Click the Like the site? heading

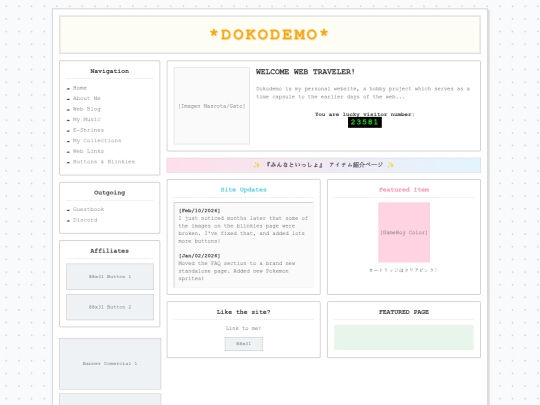tap(243, 312)
